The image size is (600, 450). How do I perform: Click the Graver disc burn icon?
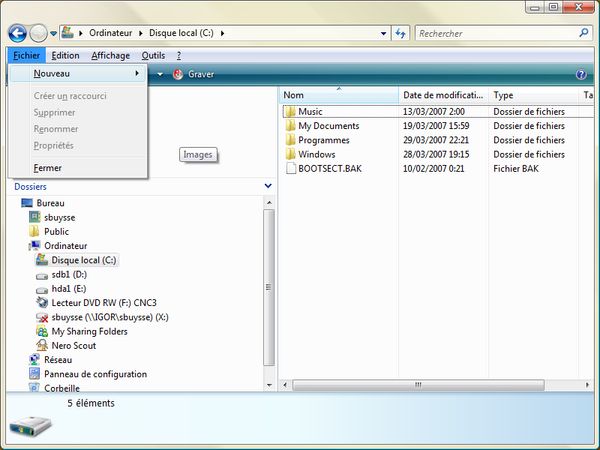pyautogui.click(x=178, y=74)
